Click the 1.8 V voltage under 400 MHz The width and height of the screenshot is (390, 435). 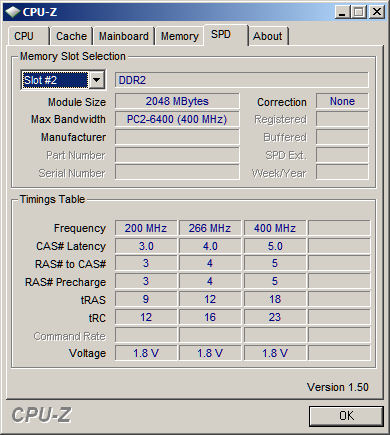(x=275, y=353)
